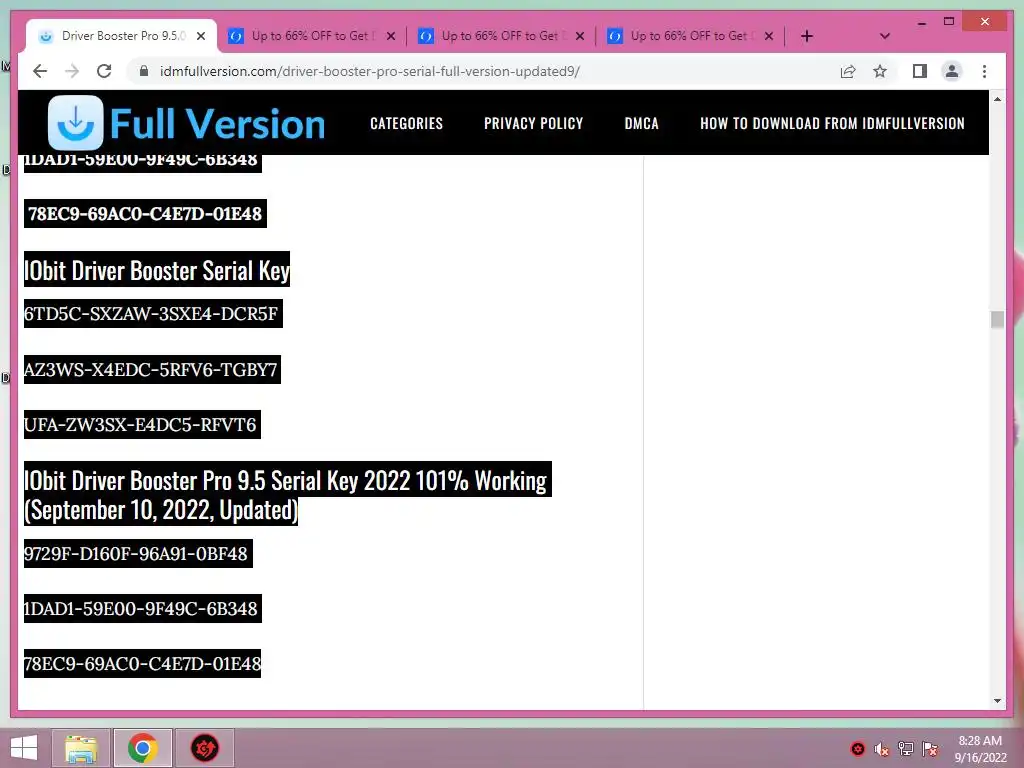The height and width of the screenshot is (768, 1024).
Task: Open Driver Booster from taskbar
Action: pos(204,748)
